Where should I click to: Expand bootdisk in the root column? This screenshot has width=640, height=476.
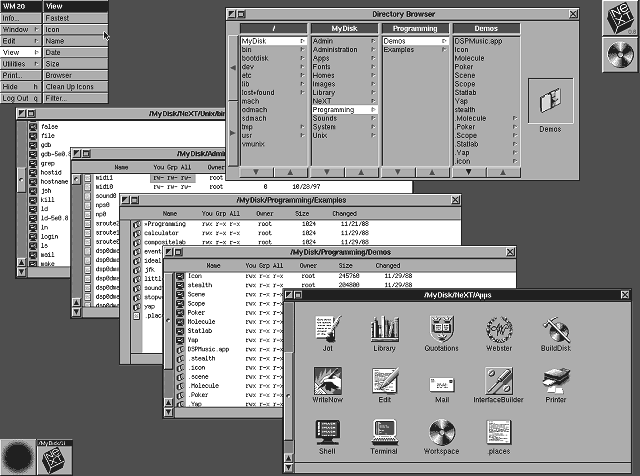point(302,58)
